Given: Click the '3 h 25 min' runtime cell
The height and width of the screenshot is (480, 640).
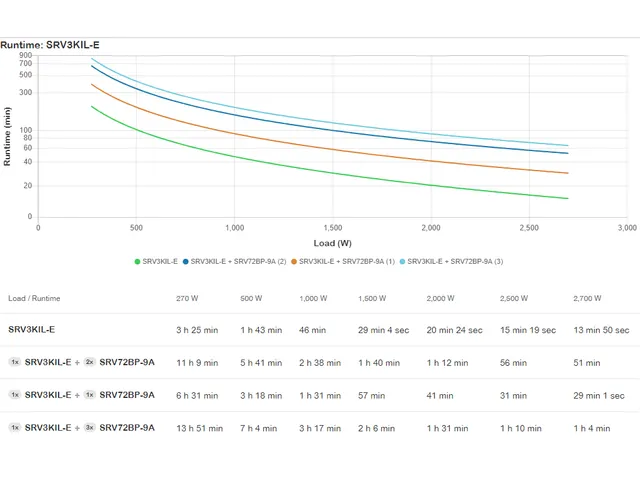Looking at the screenshot, I should [x=197, y=330].
